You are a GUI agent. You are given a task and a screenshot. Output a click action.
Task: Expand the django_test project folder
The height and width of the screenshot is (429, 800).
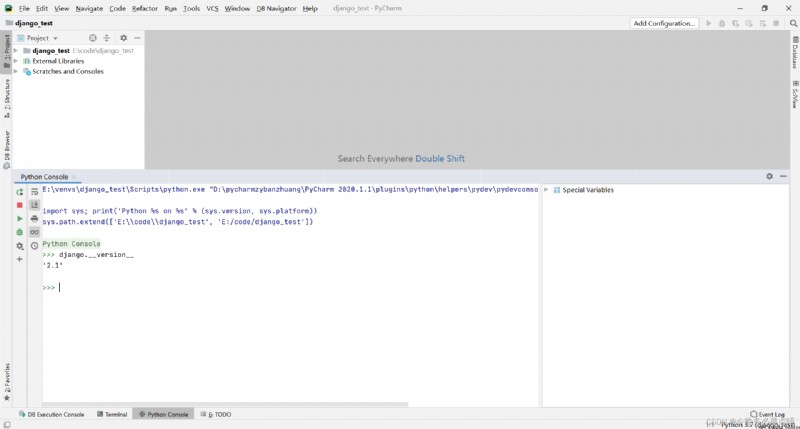click(x=16, y=51)
